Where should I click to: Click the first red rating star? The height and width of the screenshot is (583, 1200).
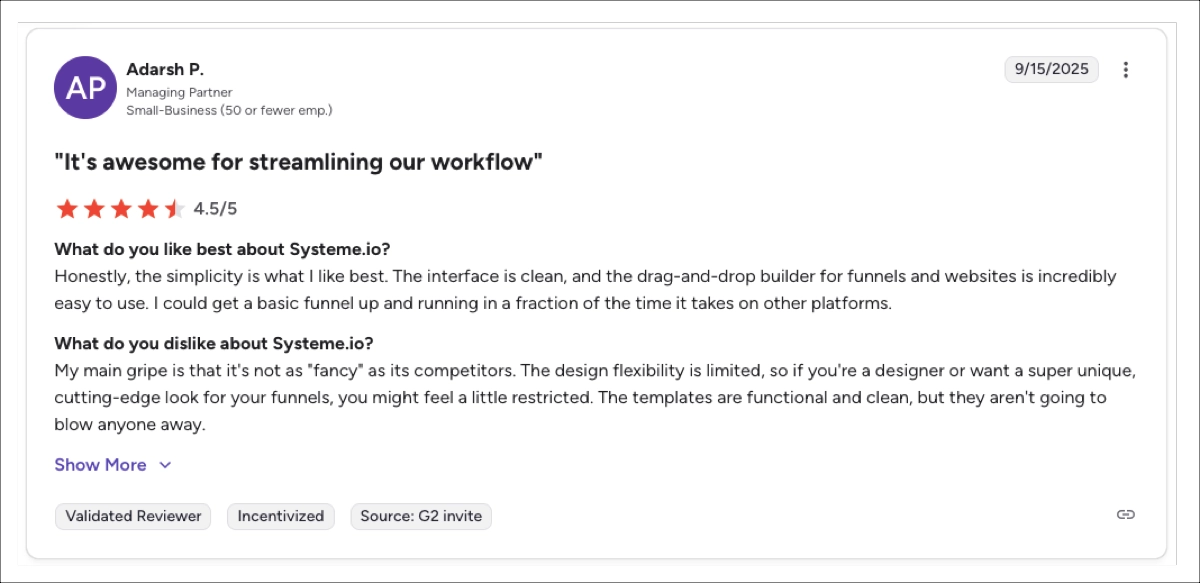click(67, 209)
